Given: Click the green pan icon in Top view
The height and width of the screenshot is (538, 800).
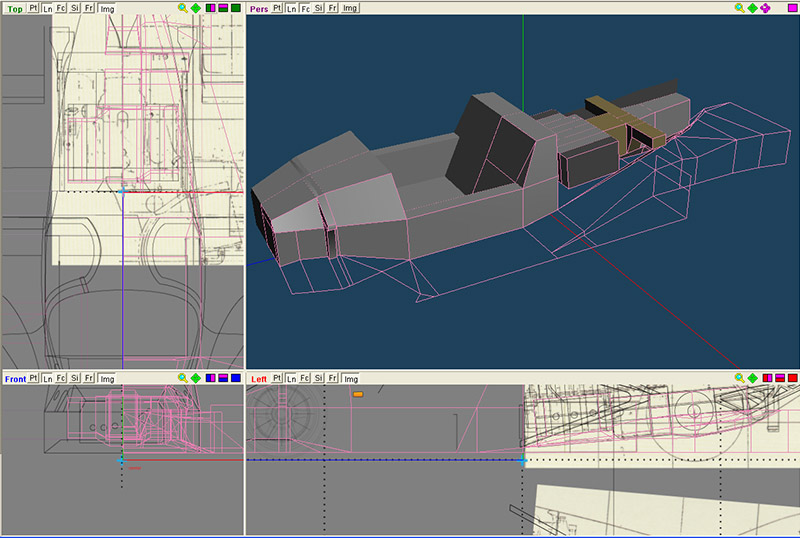Looking at the screenshot, I should (196, 8).
